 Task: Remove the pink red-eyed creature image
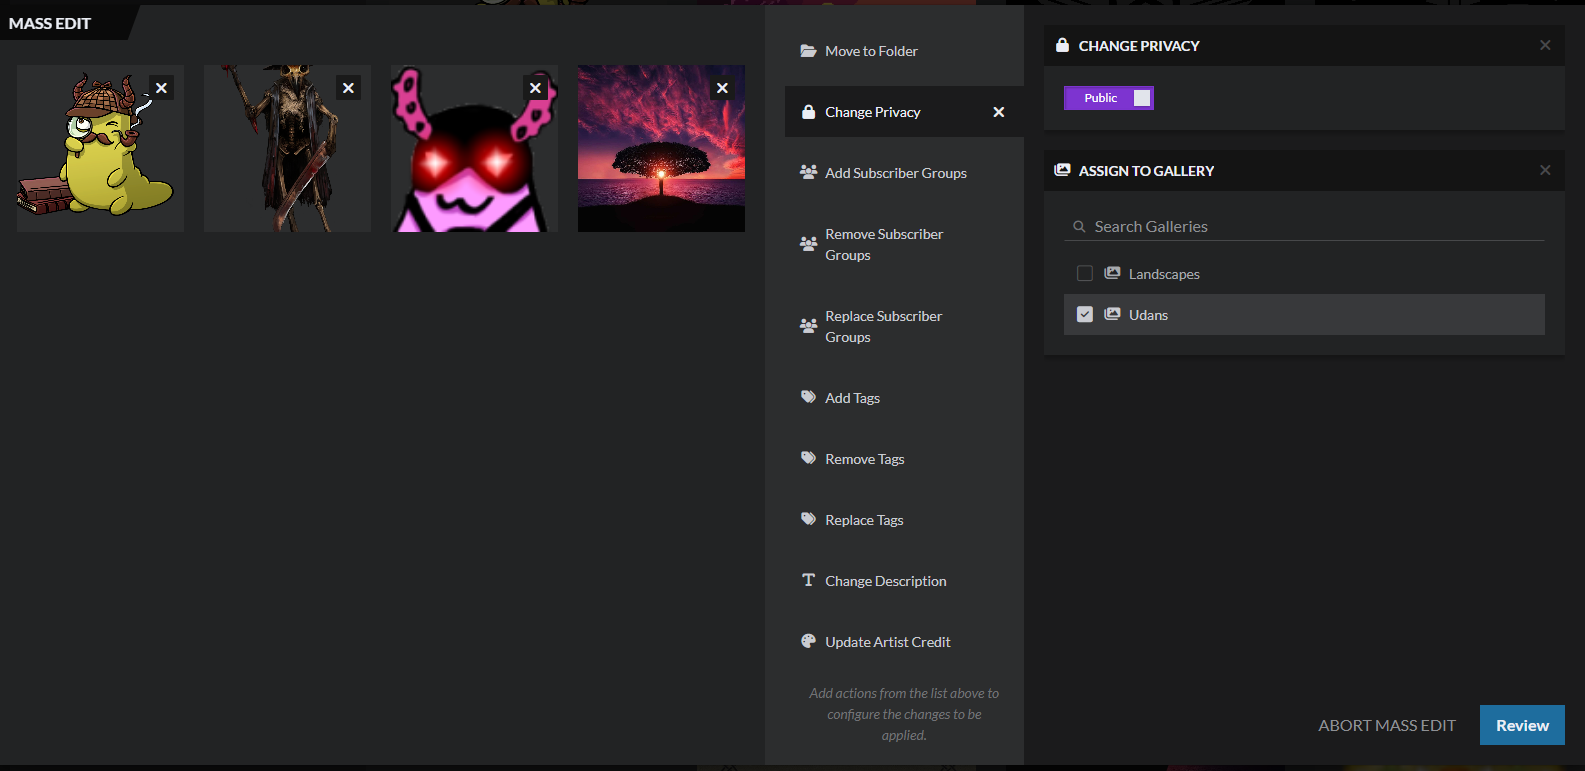tap(535, 88)
